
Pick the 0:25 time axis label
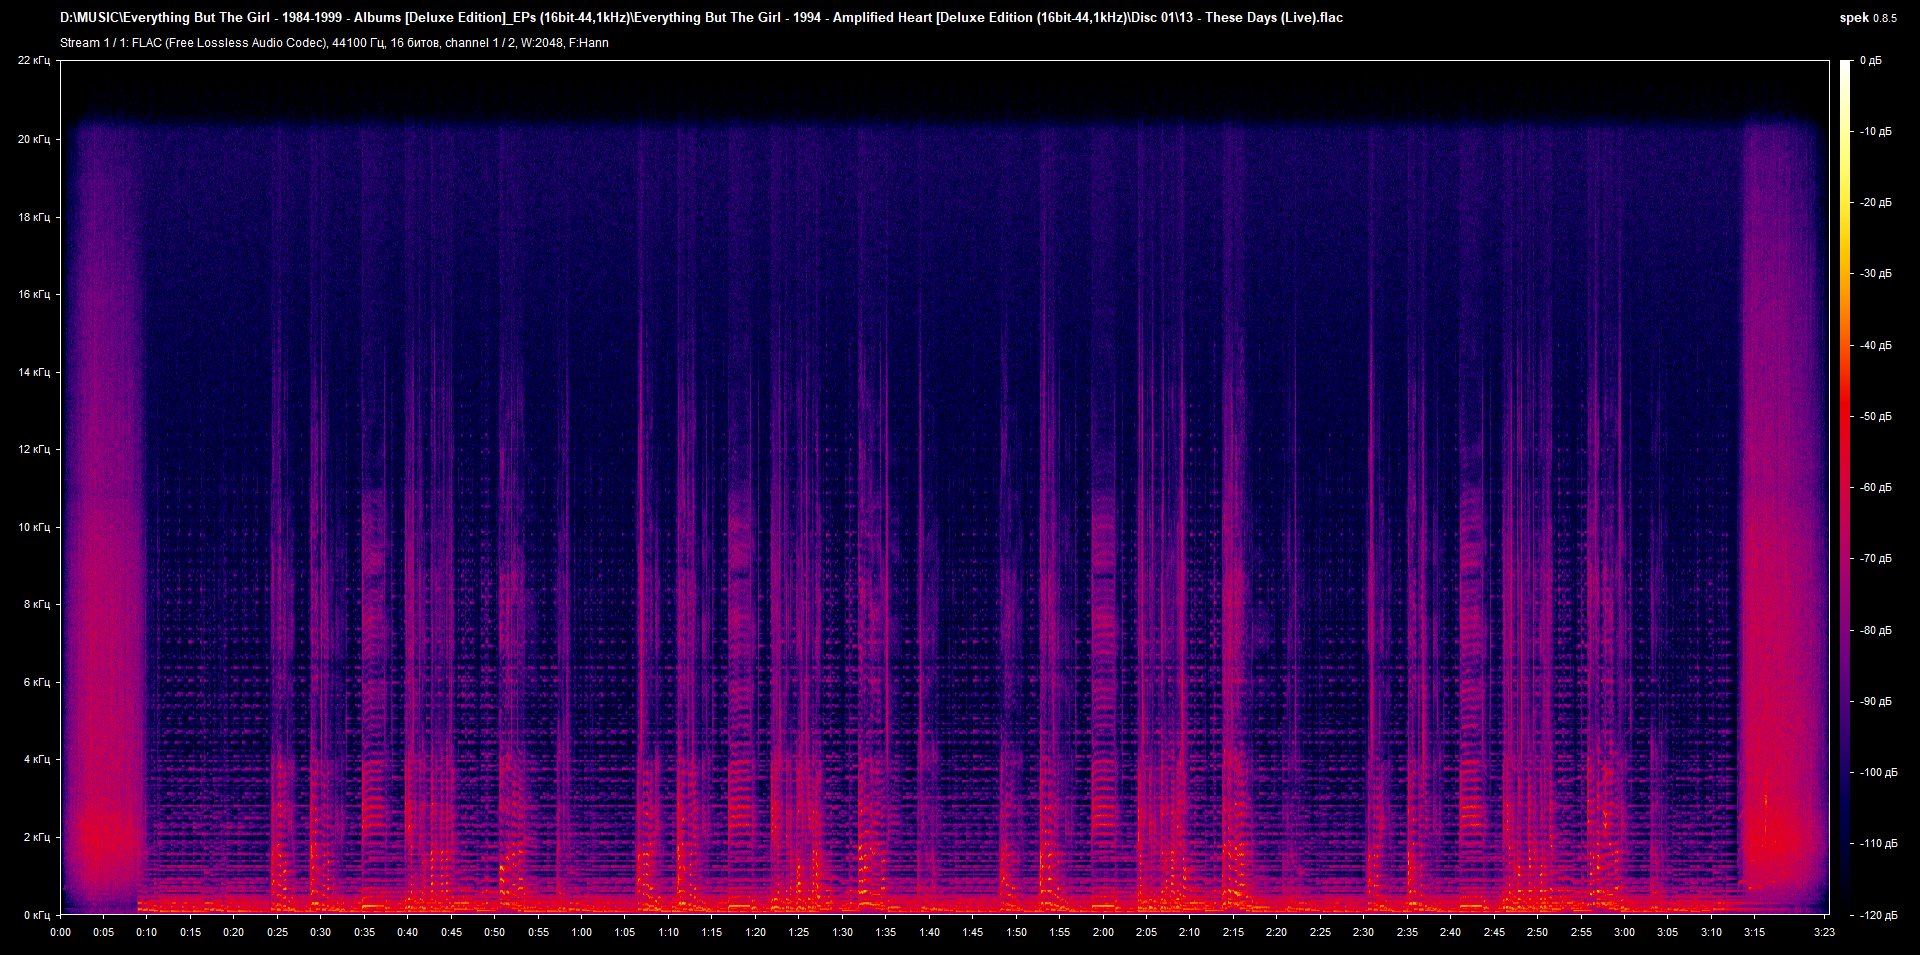pyautogui.click(x=277, y=932)
